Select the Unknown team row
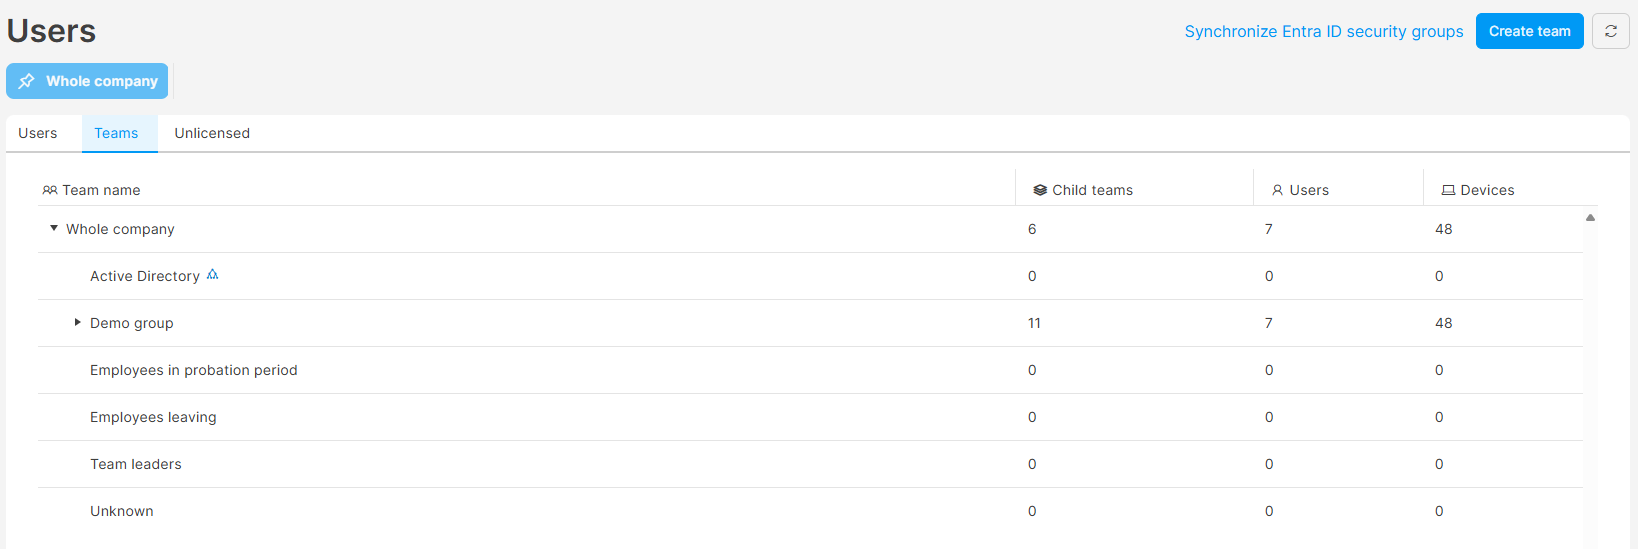Screen dimensions: 1638x549 [x=810, y=511]
